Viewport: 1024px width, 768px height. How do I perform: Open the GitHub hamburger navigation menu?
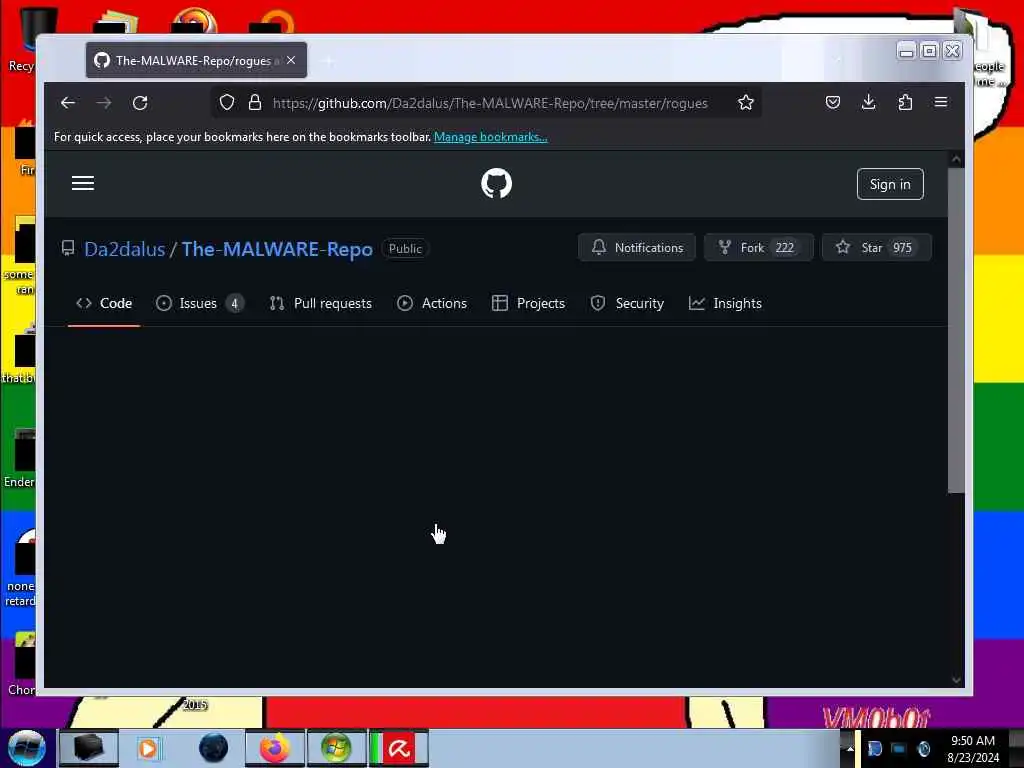tap(83, 184)
